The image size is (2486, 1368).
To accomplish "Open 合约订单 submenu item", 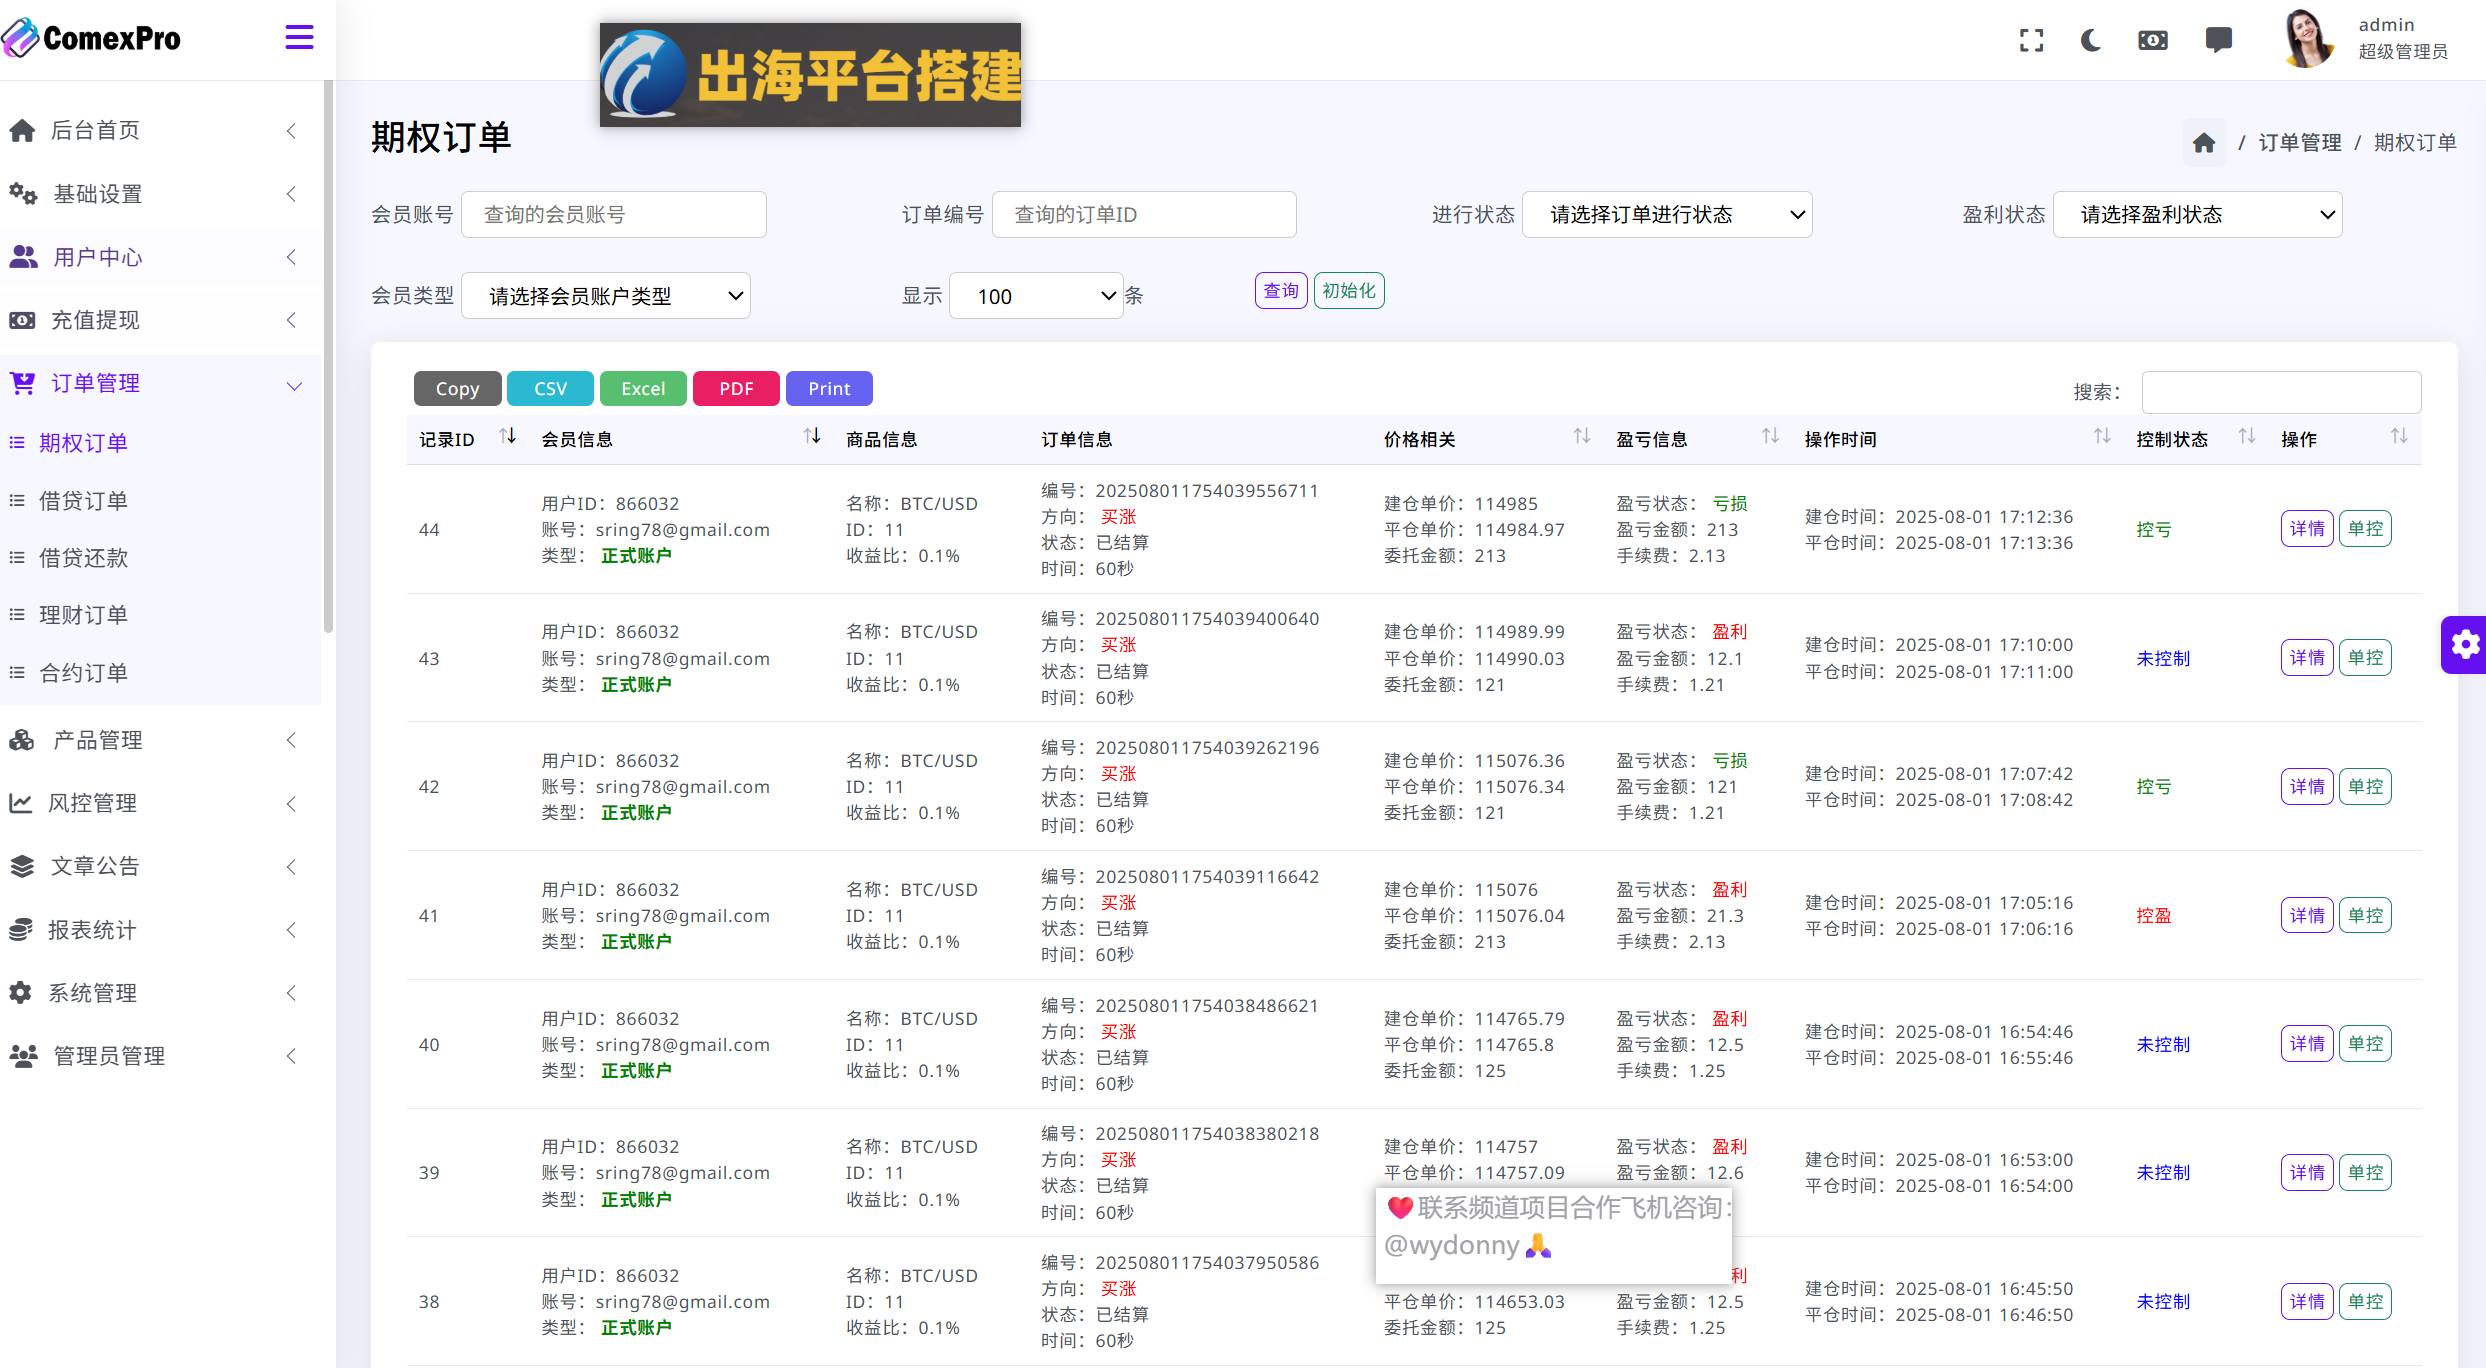I will coord(83,673).
